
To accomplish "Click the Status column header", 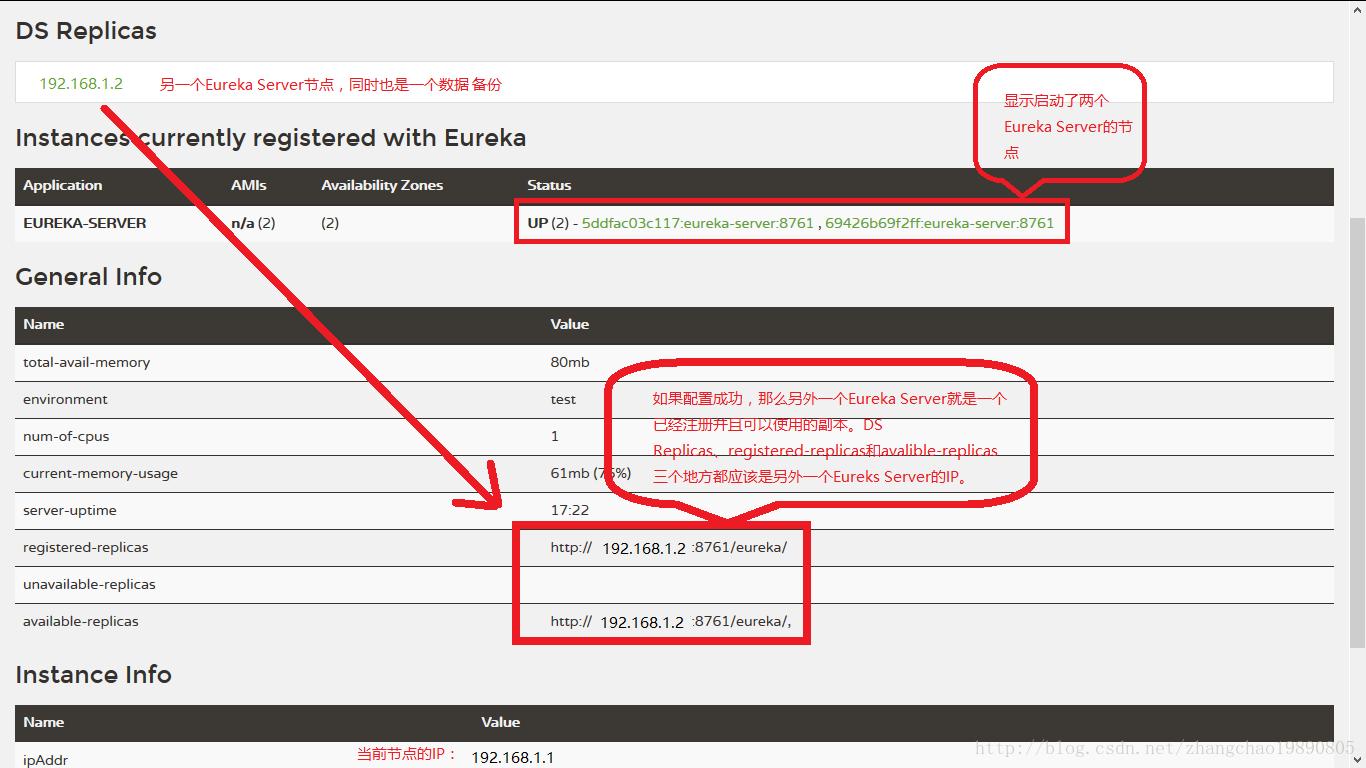I will coord(549,185).
